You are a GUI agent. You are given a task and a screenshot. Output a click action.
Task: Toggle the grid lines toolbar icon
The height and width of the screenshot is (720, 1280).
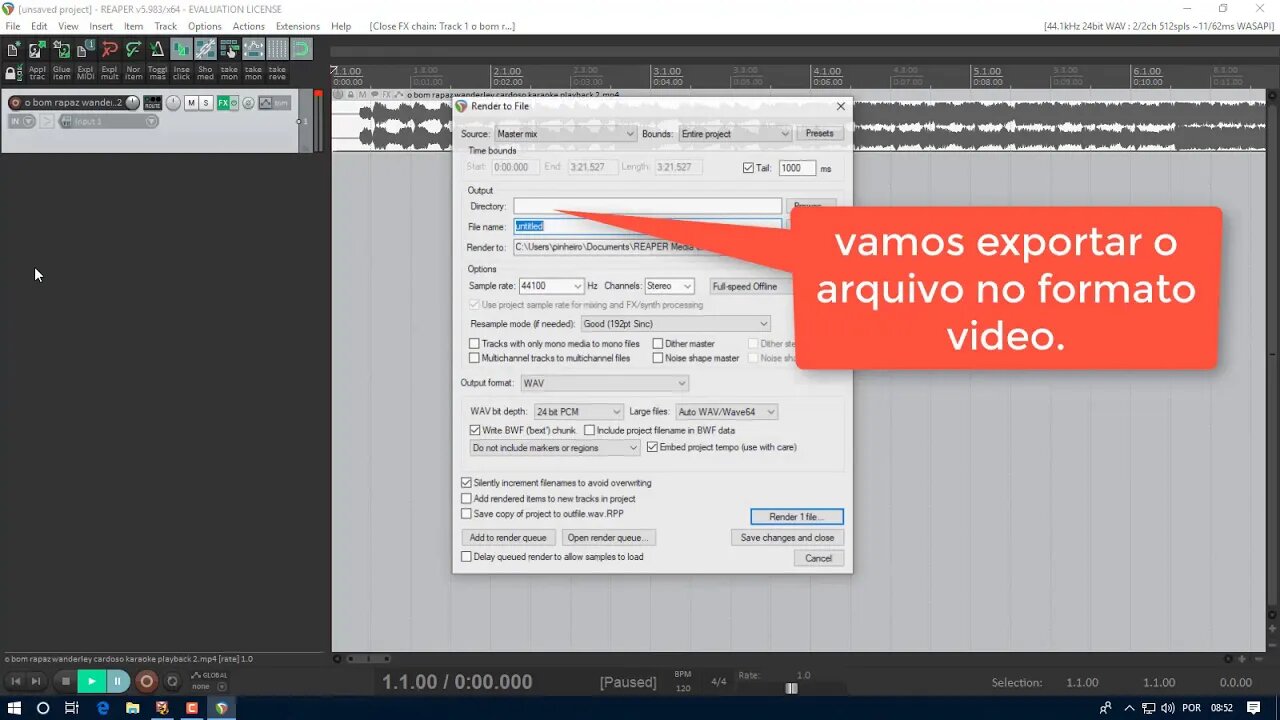(277, 49)
